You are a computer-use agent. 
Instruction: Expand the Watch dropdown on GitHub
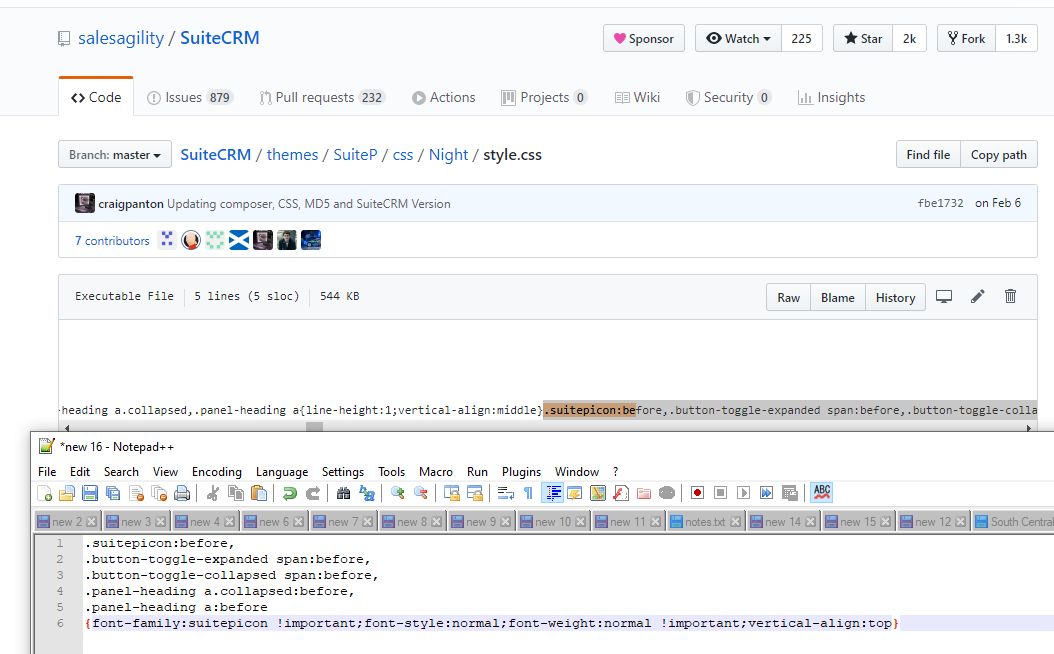(x=738, y=38)
